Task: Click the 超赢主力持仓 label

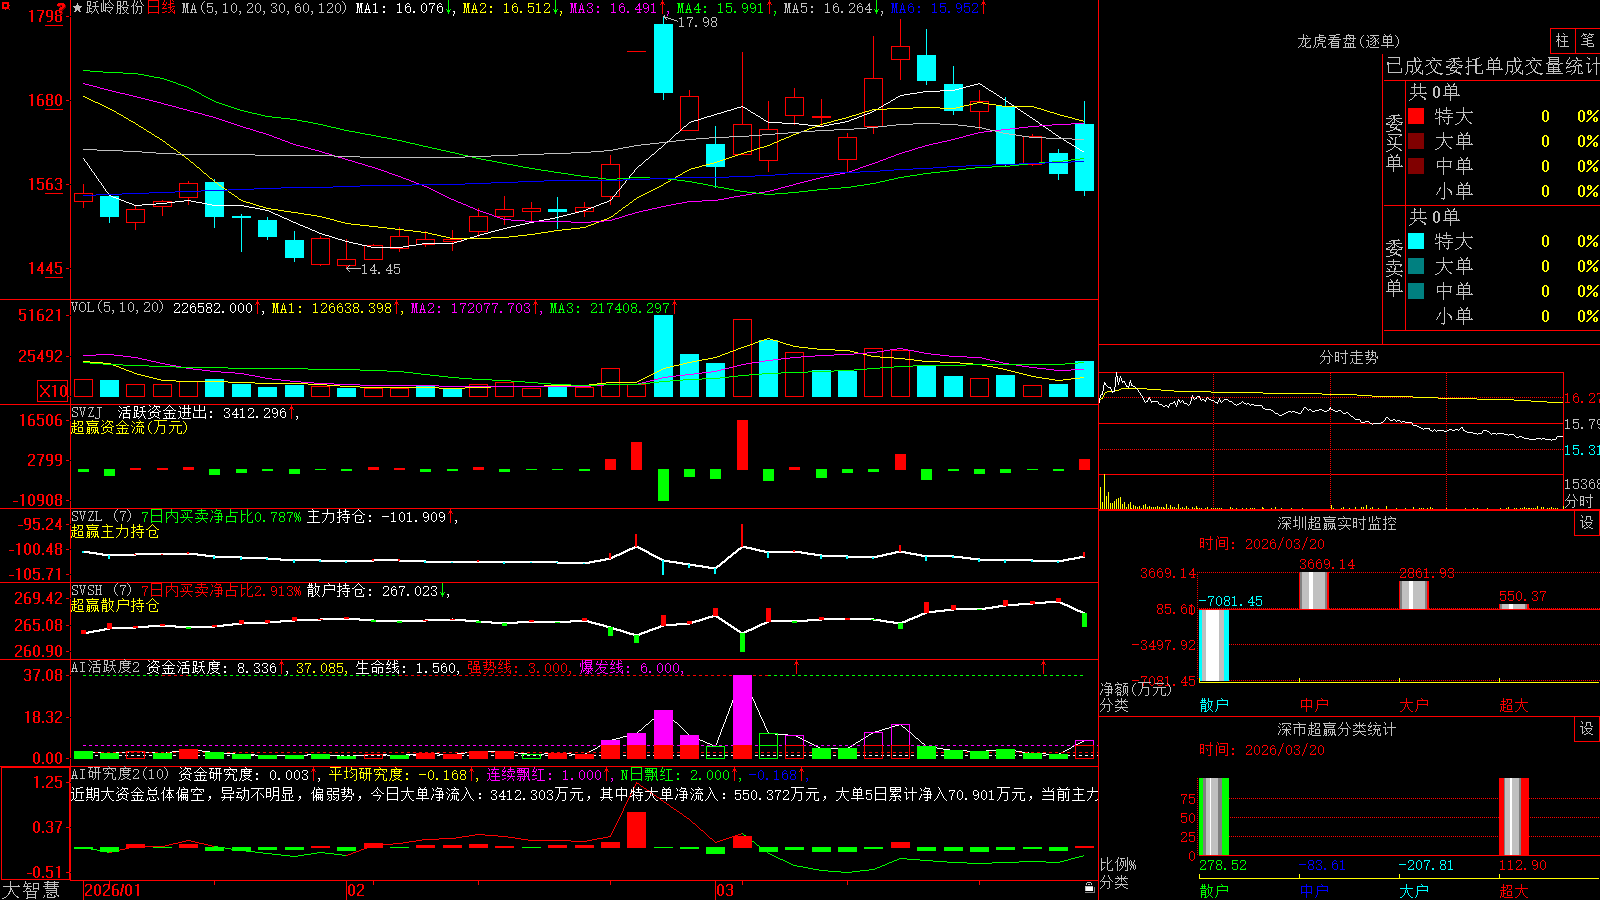Action: click(115, 531)
